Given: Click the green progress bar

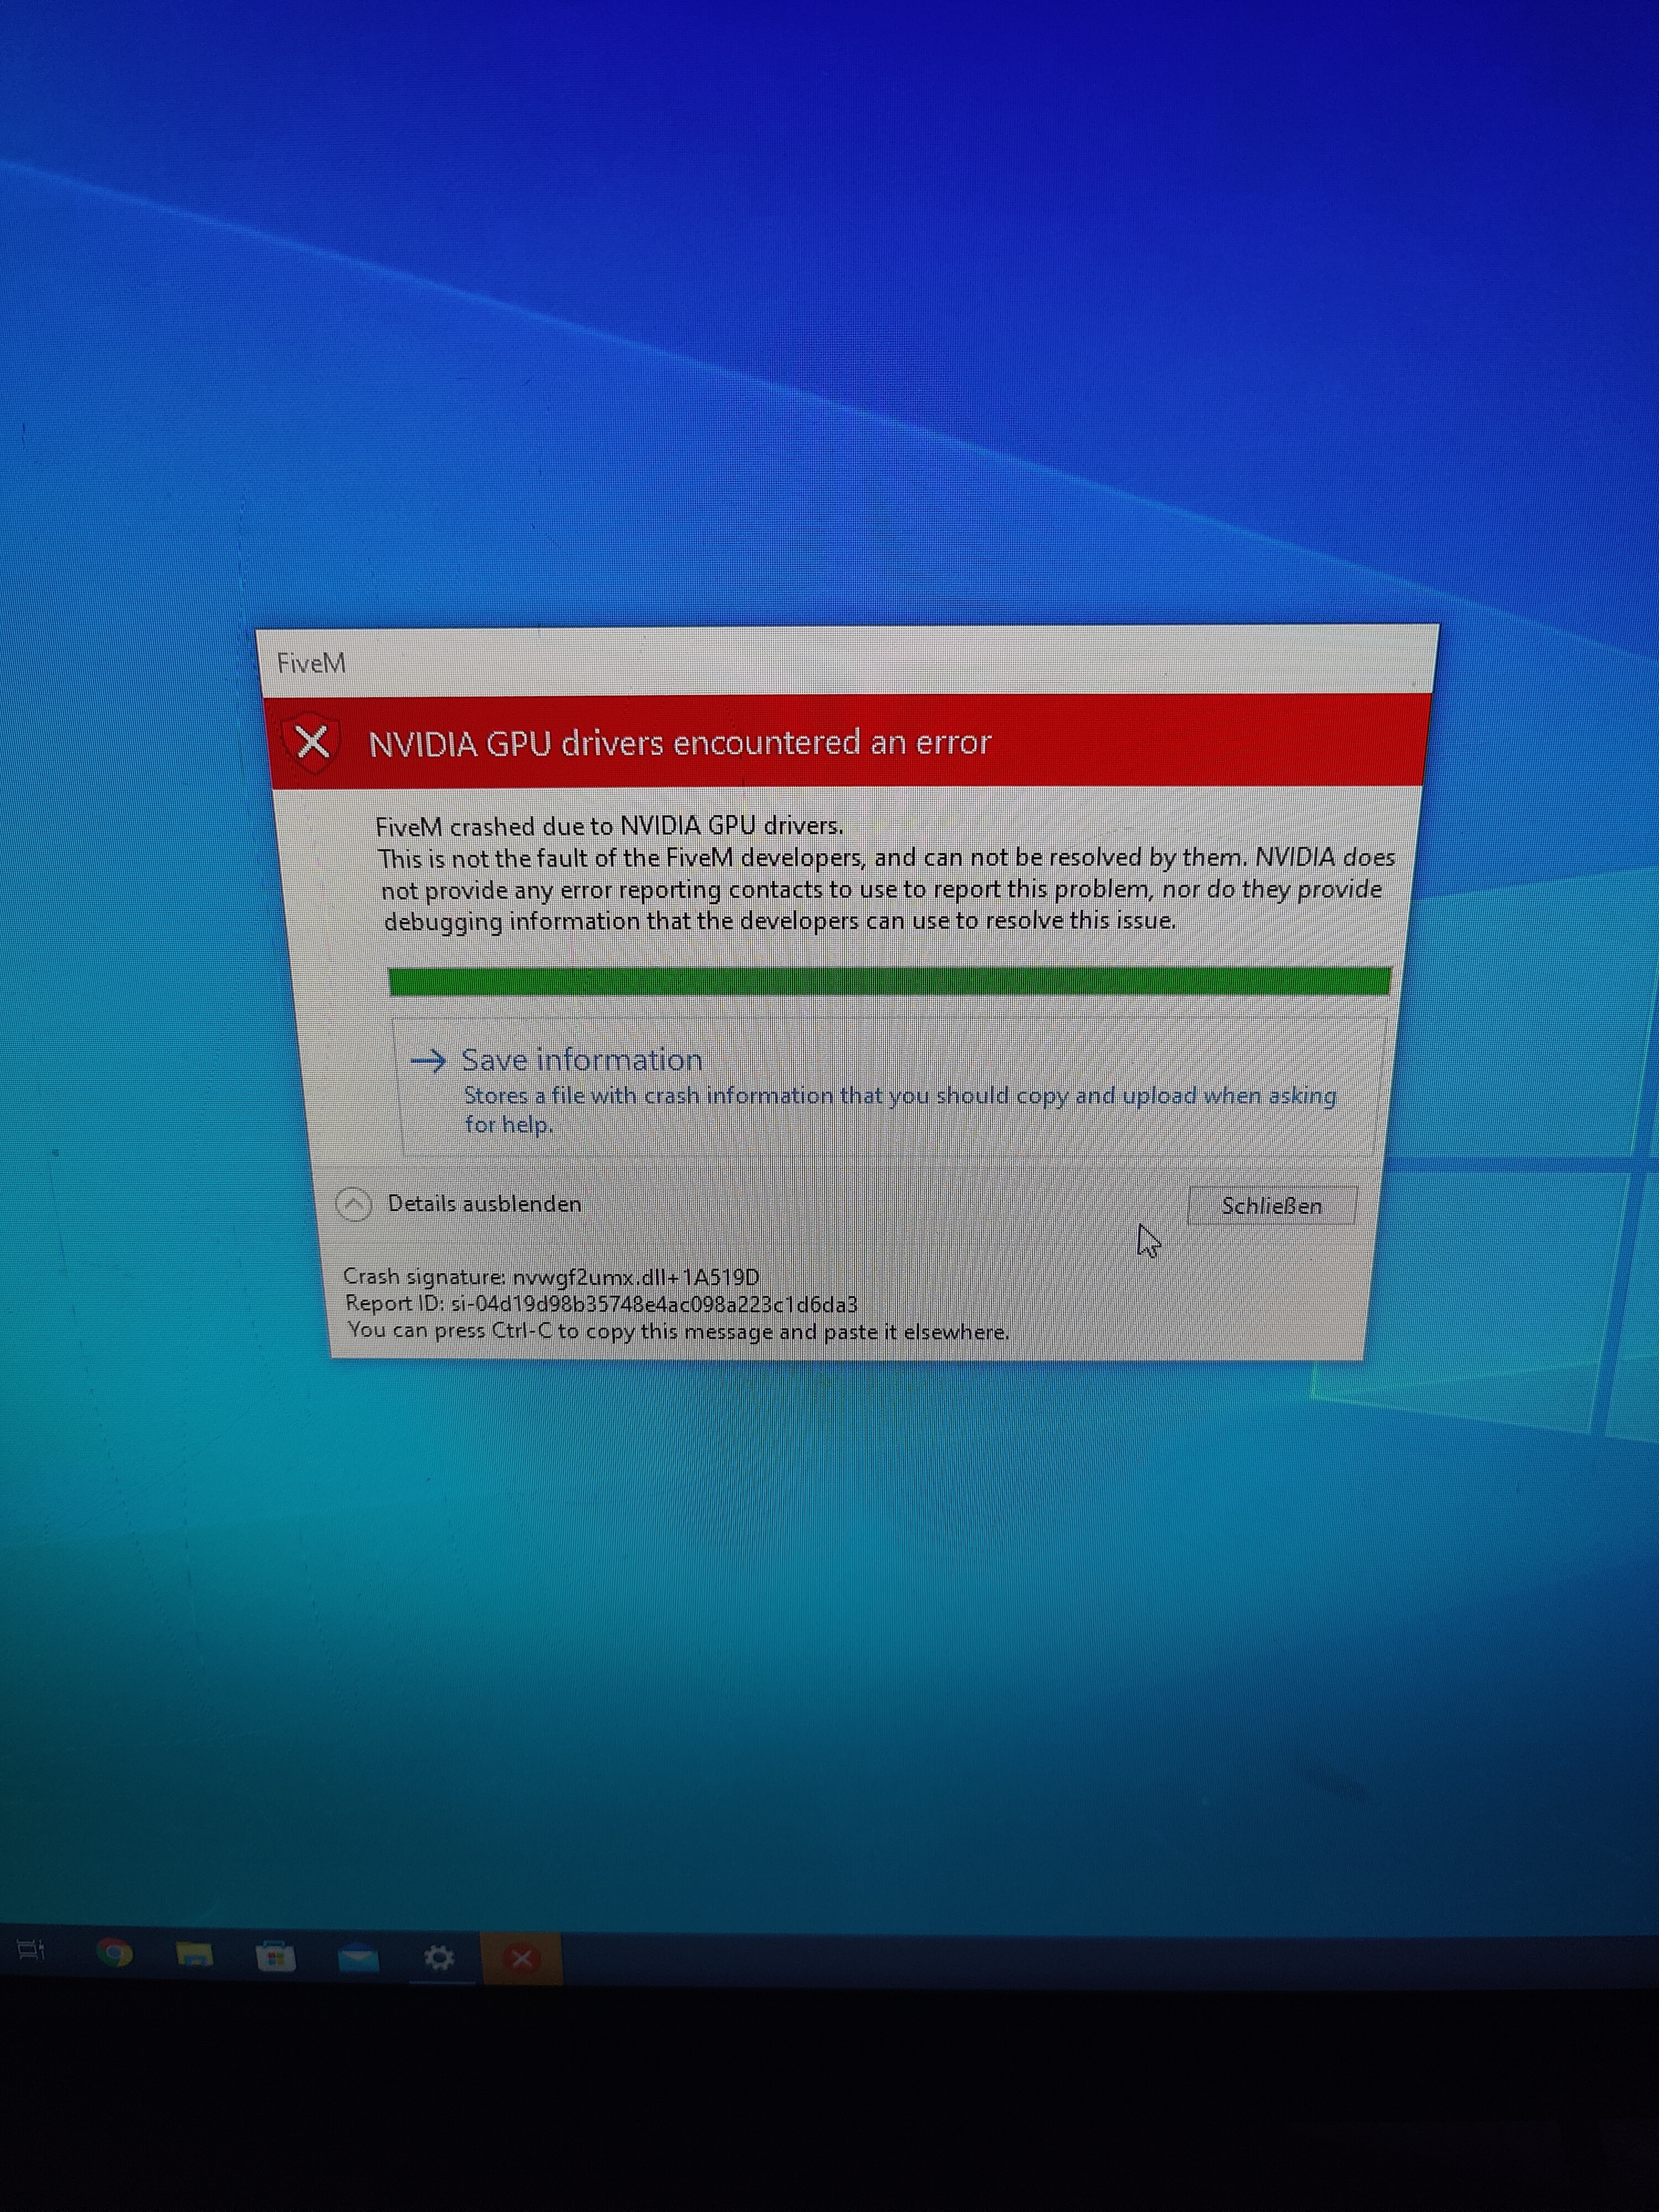Looking at the screenshot, I should (889, 981).
